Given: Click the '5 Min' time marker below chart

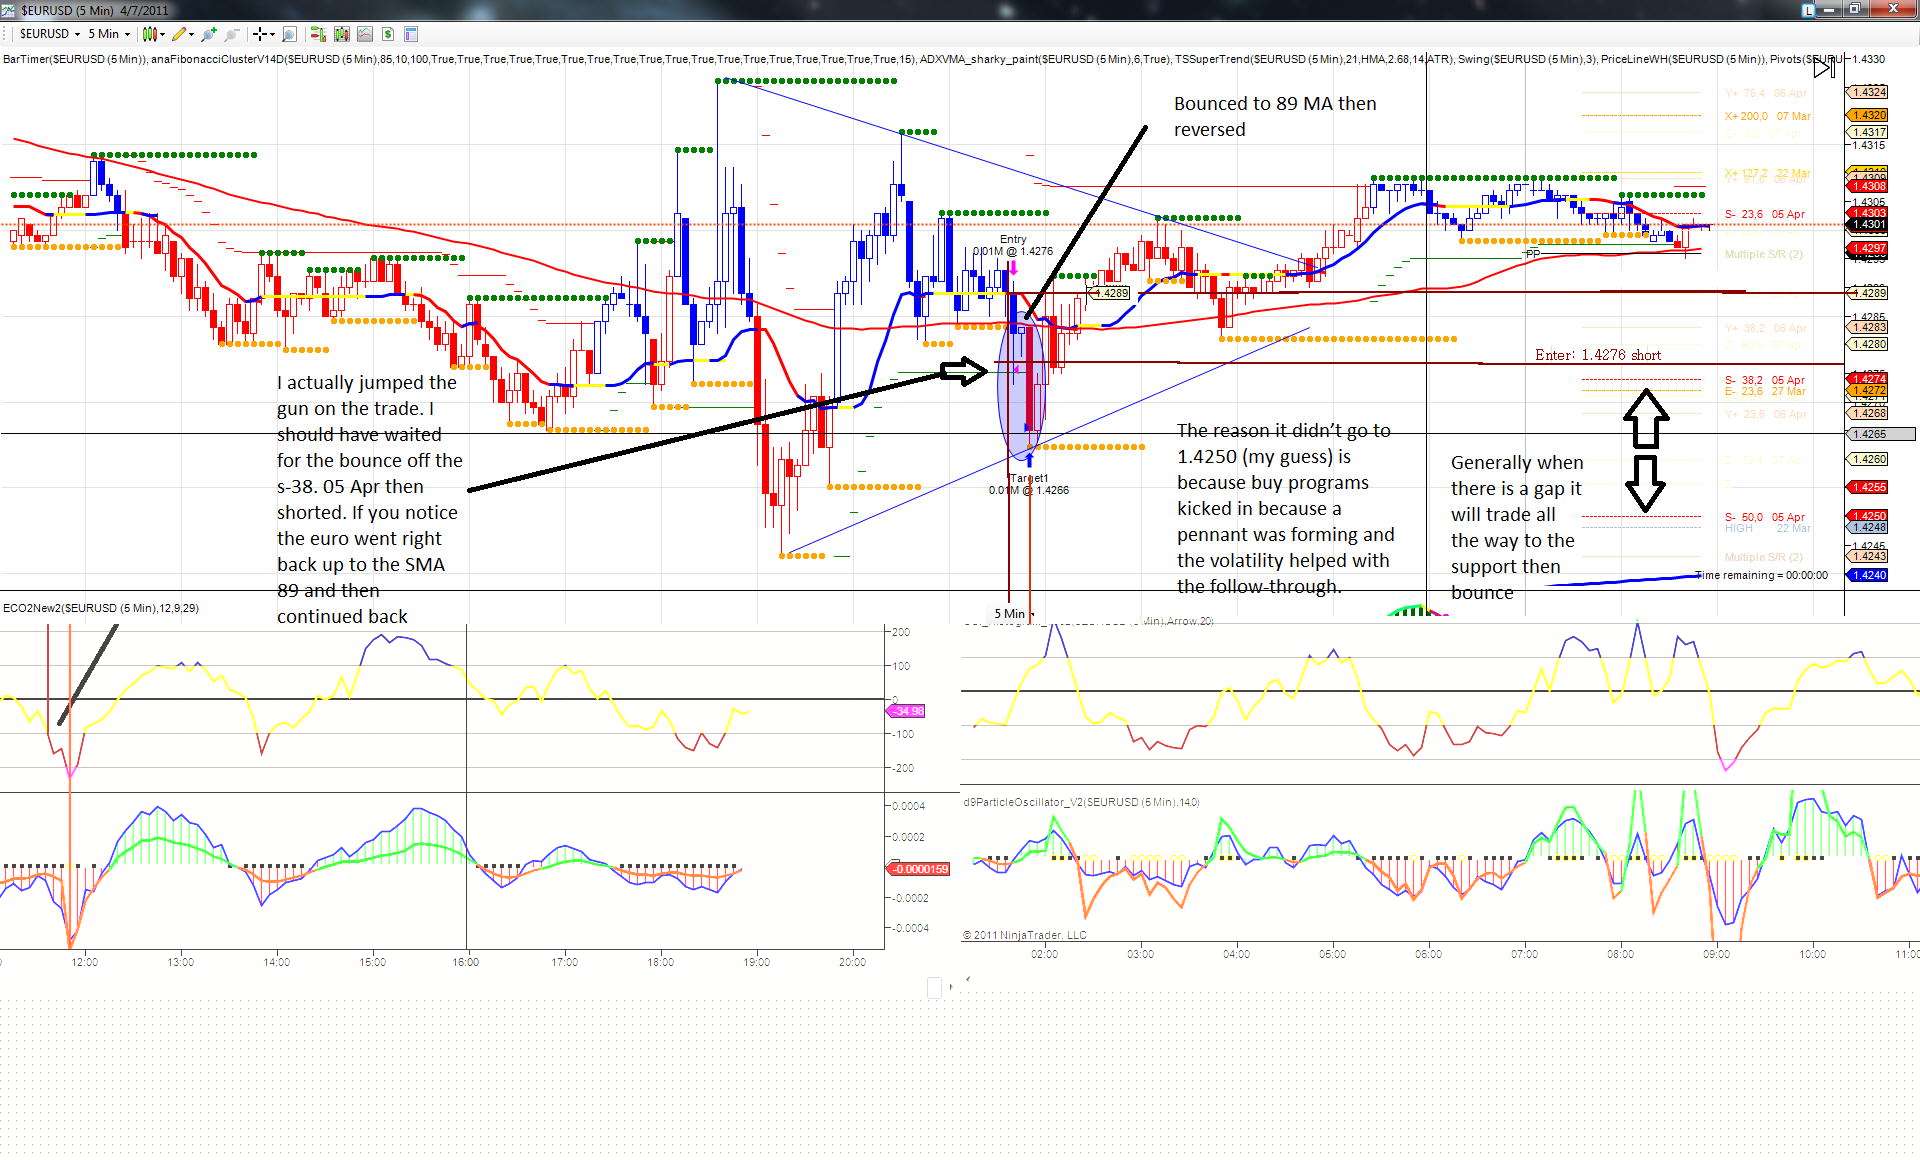Looking at the screenshot, I should 1011,614.
